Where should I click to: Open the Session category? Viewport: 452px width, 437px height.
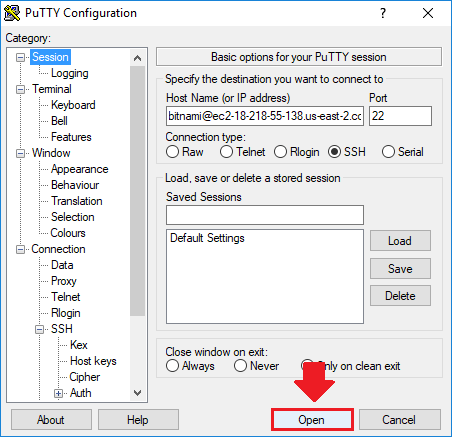(50, 57)
